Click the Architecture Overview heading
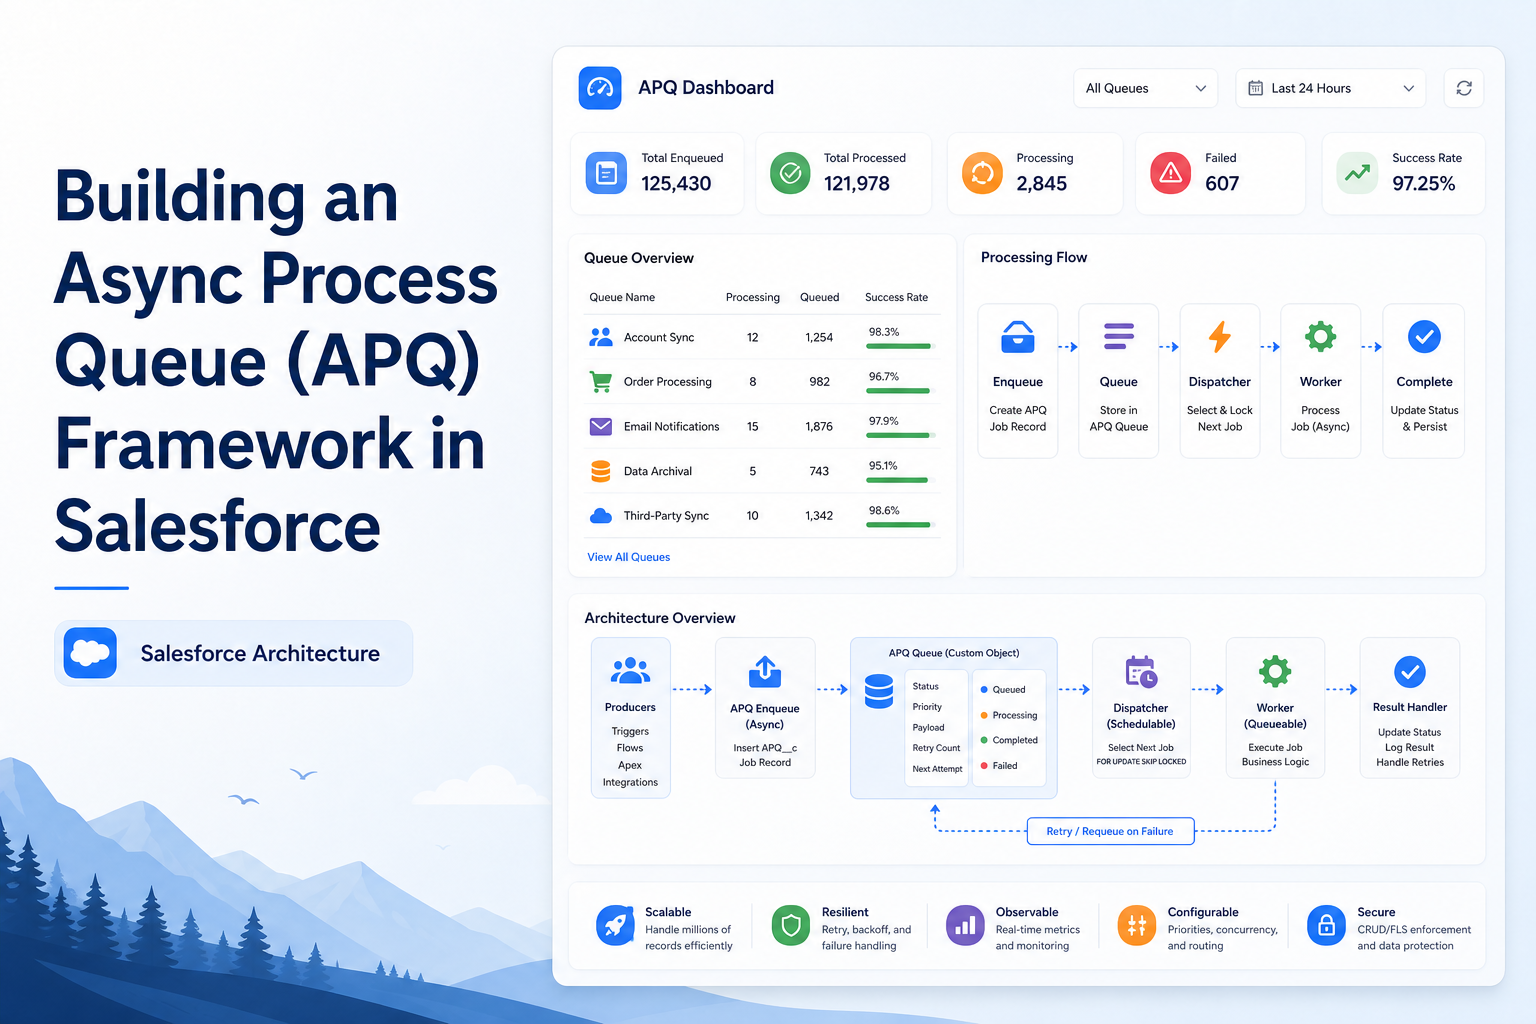Screen dimensions: 1536x1024 tap(660, 618)
